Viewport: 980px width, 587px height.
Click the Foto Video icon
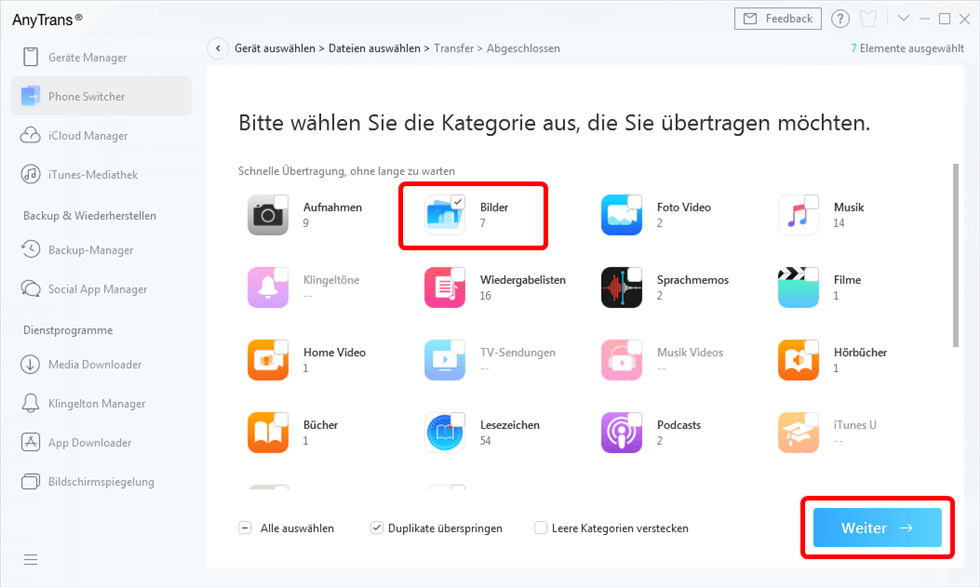coord(621,215)
